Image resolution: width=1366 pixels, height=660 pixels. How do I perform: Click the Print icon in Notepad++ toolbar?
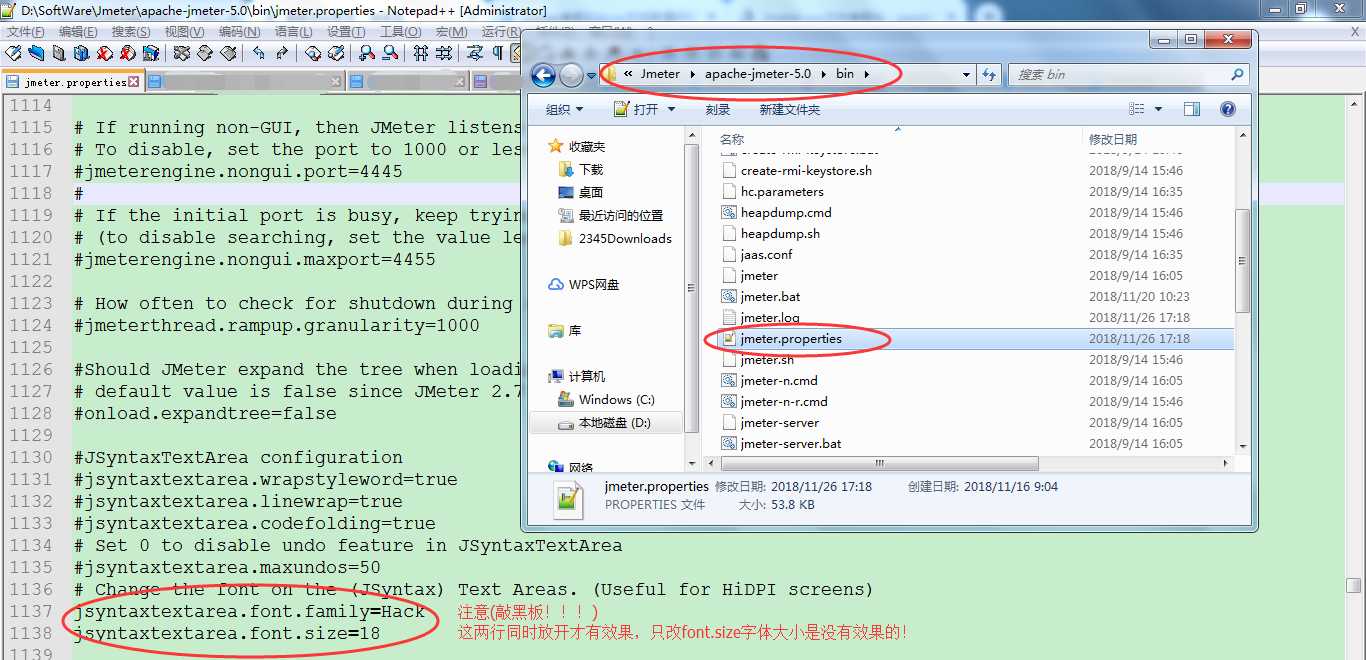coord(150,53)
